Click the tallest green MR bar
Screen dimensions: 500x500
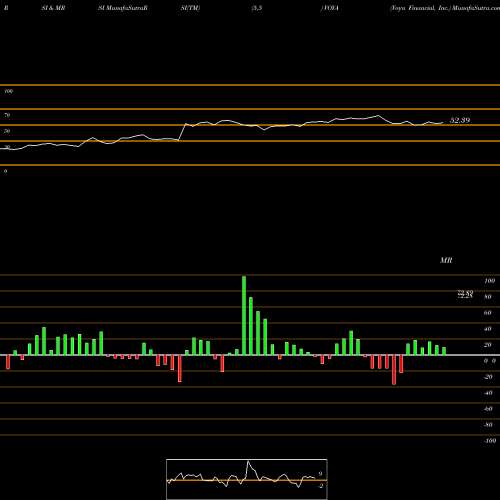click(244, 315)
